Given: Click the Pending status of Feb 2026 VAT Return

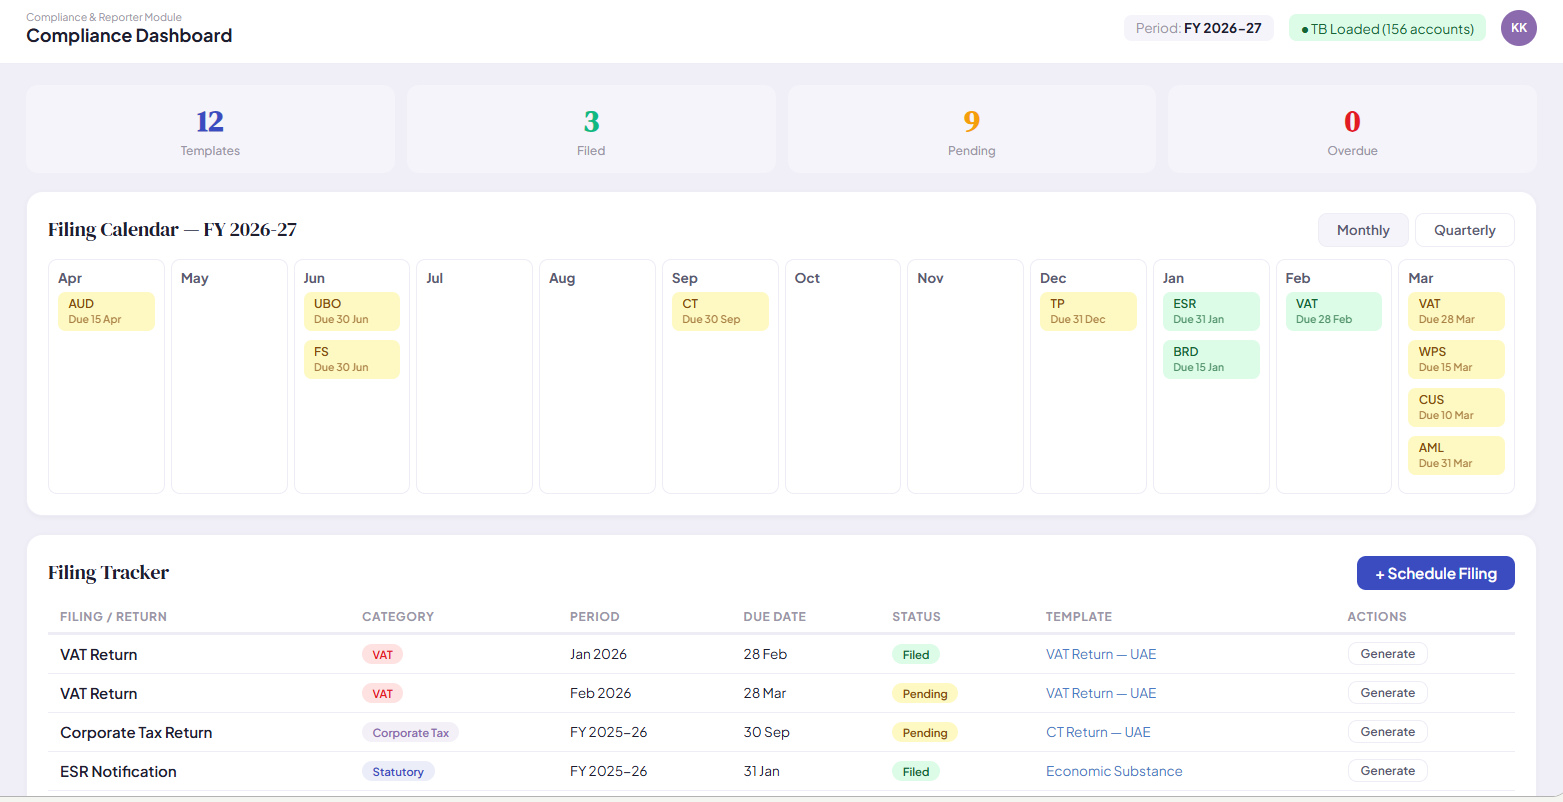Looking at the screenshot, I should pos(925,694).
